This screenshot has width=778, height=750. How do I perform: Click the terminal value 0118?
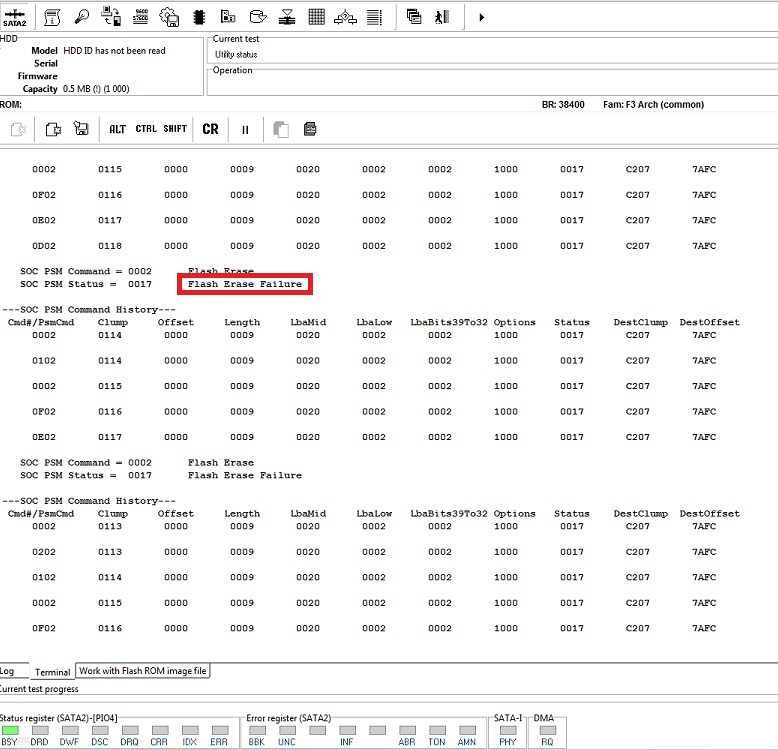110,246
